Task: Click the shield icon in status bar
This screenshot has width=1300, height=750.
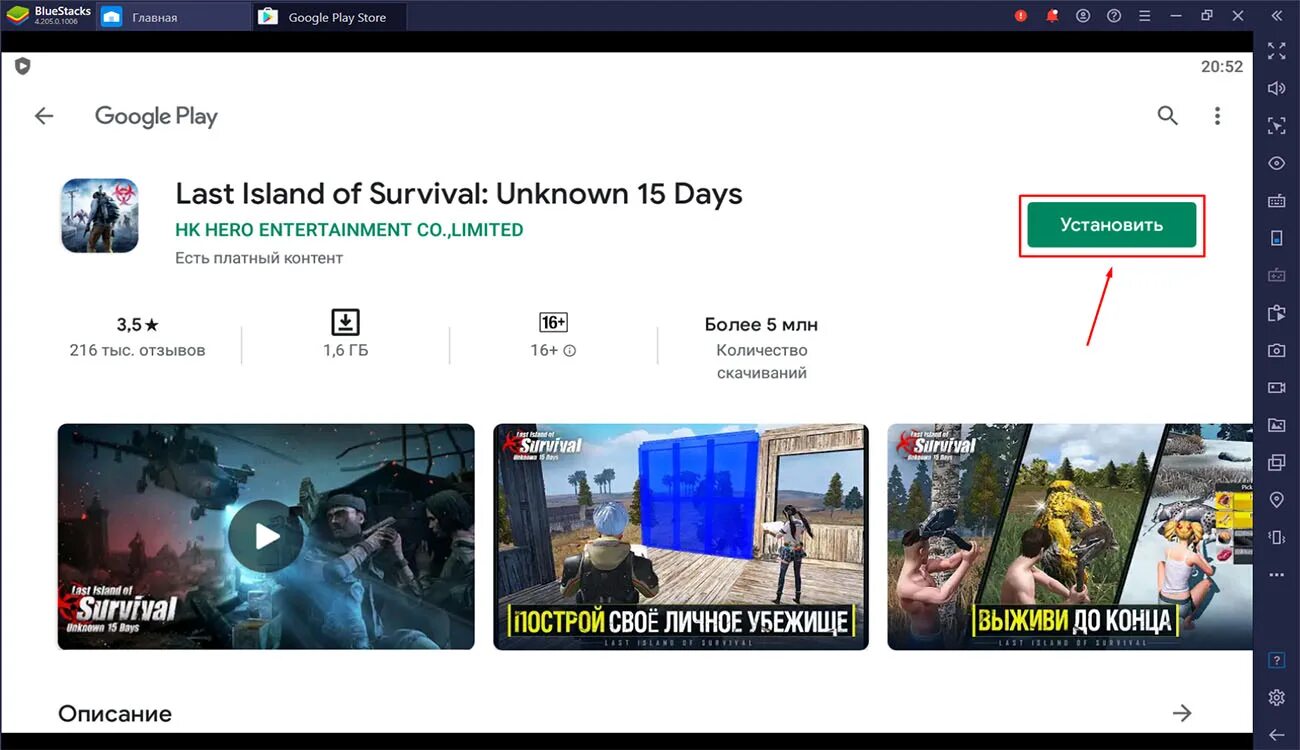Action: pos(22,66)
